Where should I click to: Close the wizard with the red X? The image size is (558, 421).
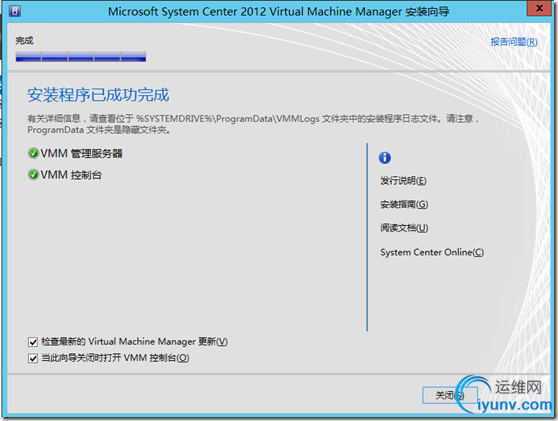pyautogui.click(x=539, y=9)
